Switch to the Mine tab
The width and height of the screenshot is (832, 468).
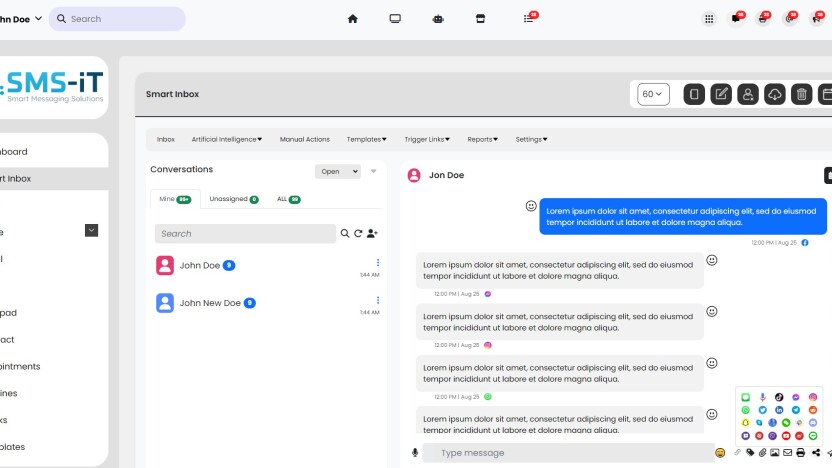point(175,199)
